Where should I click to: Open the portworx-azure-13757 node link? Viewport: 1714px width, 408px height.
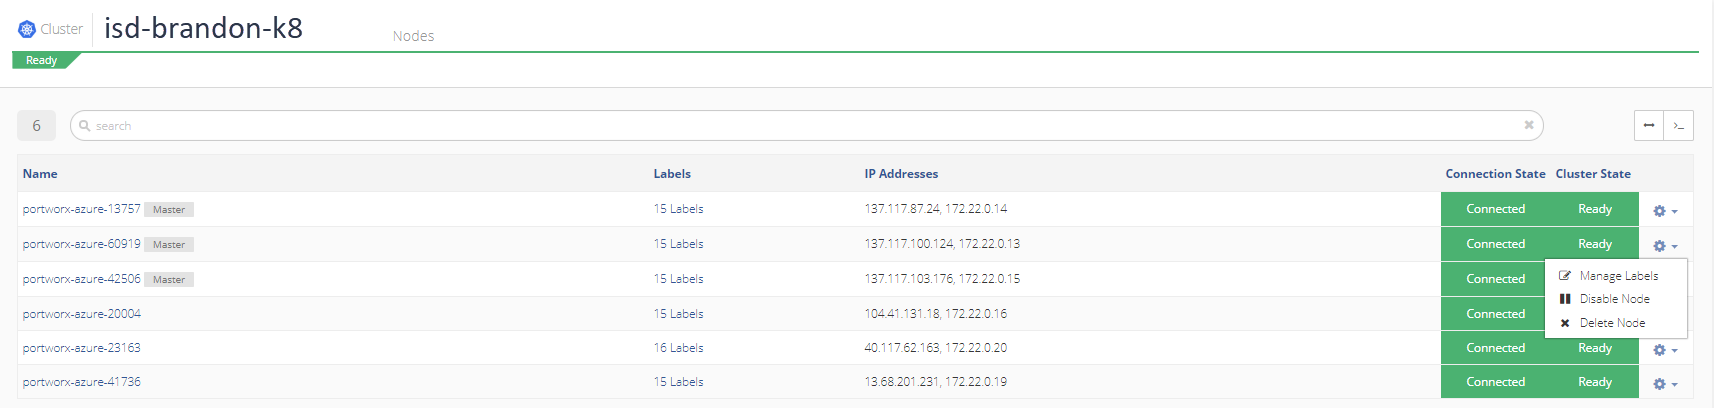pos(82,209)
